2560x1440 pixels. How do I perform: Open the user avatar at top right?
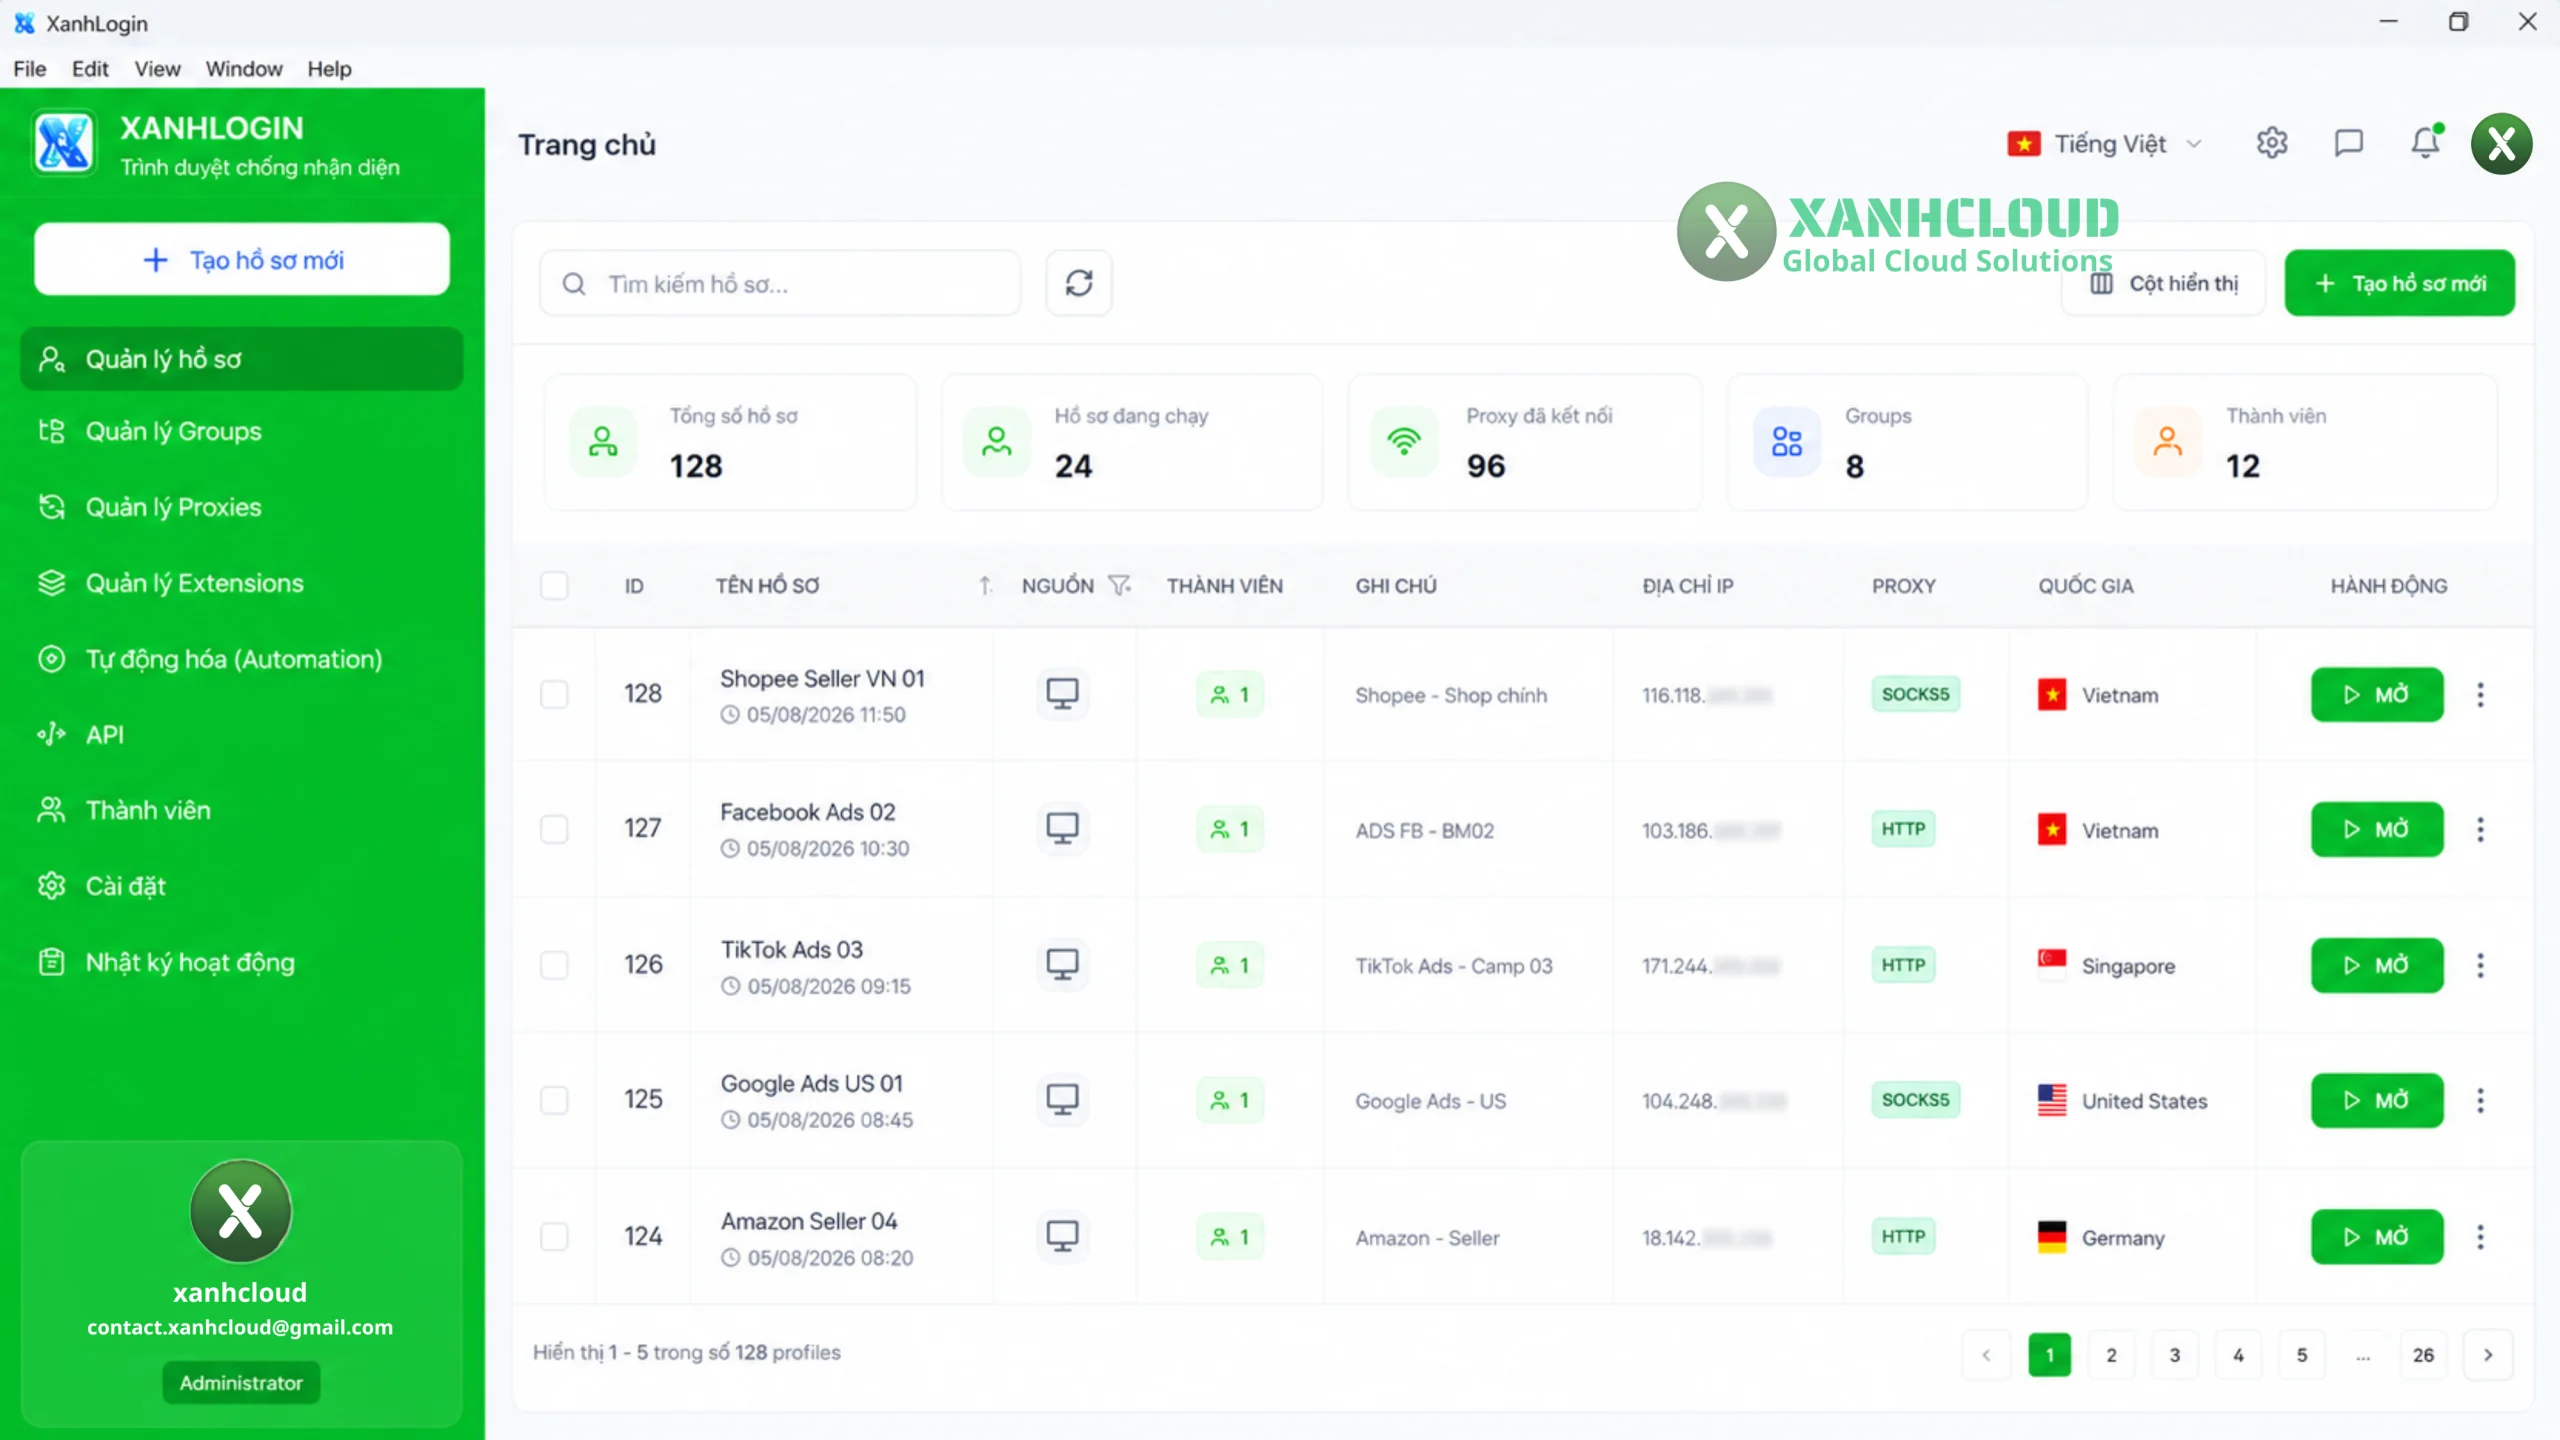(x=2501, y=144)
